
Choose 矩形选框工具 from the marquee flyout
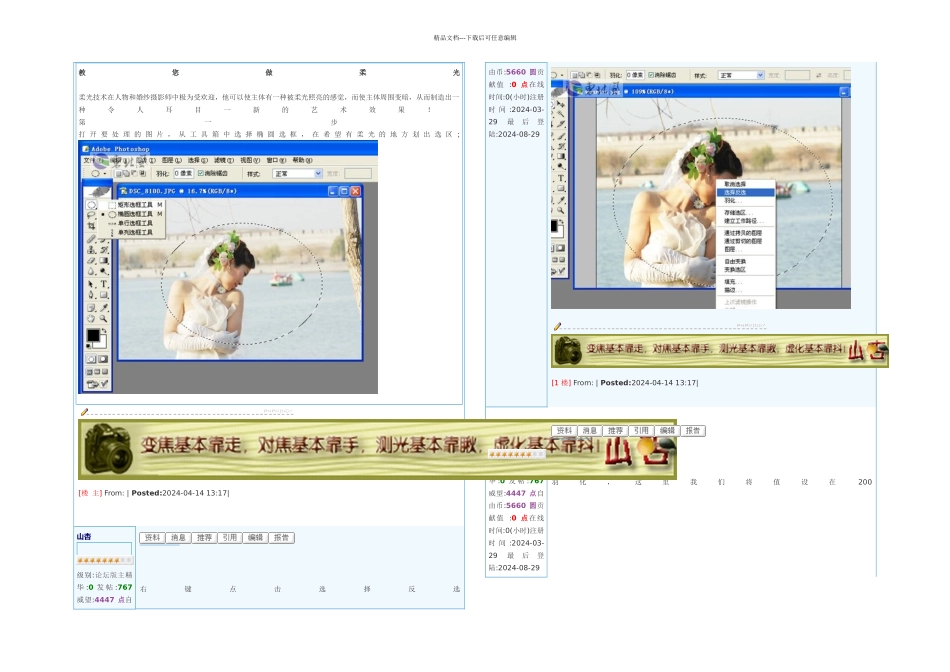(x=134, y=205)
